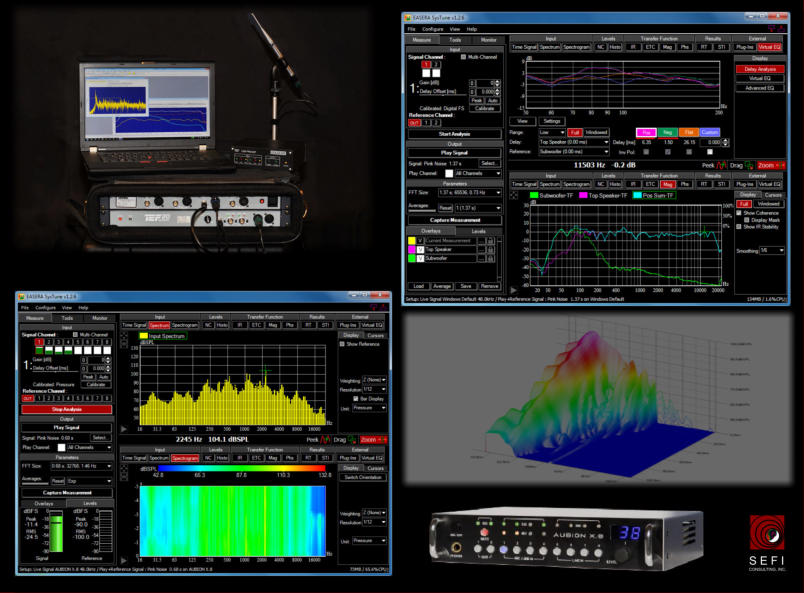
Task: Toggle Show Reference checkbox in lower-left window
Action: (x=342, y=344)
